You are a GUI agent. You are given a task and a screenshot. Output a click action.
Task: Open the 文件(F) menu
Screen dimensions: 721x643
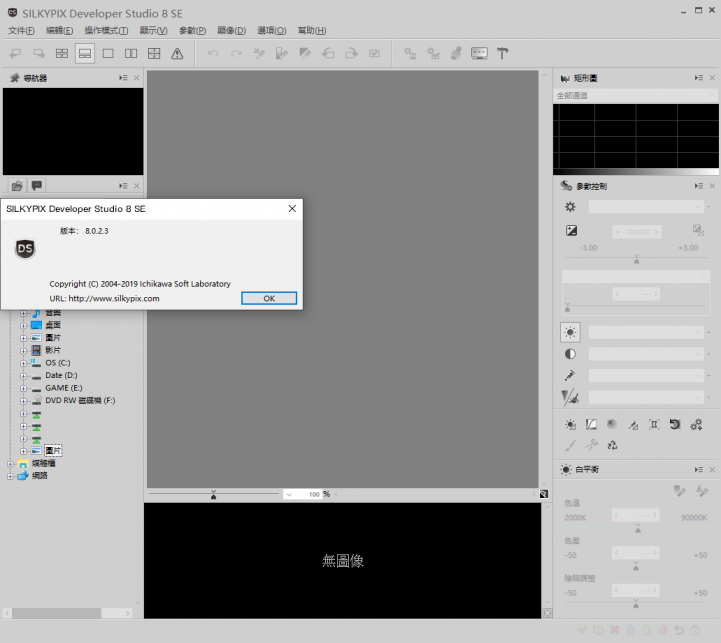tap(22, 30)
